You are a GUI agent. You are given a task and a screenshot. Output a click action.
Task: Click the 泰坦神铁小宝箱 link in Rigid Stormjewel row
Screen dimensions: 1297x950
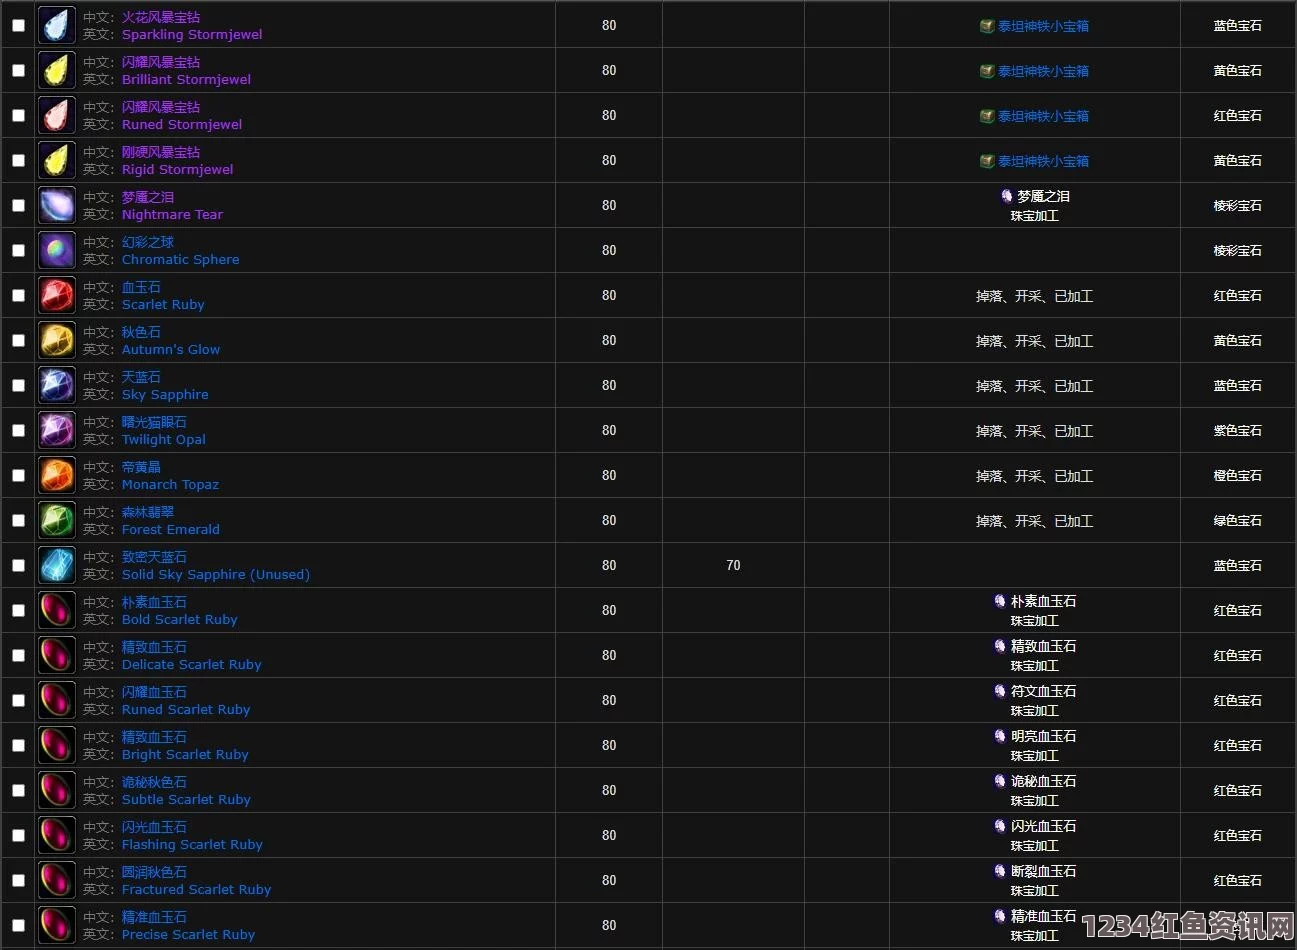[x=1043, y=161]
